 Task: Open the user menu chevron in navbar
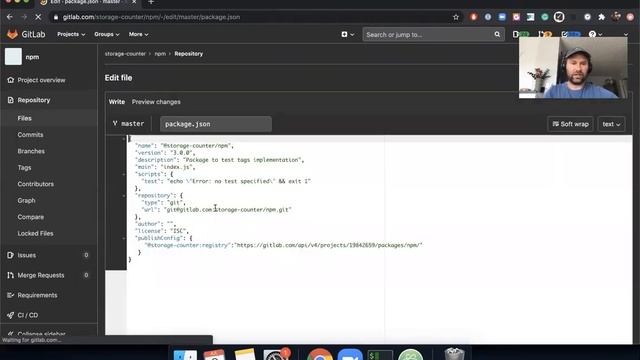click(x=626, y=35)
